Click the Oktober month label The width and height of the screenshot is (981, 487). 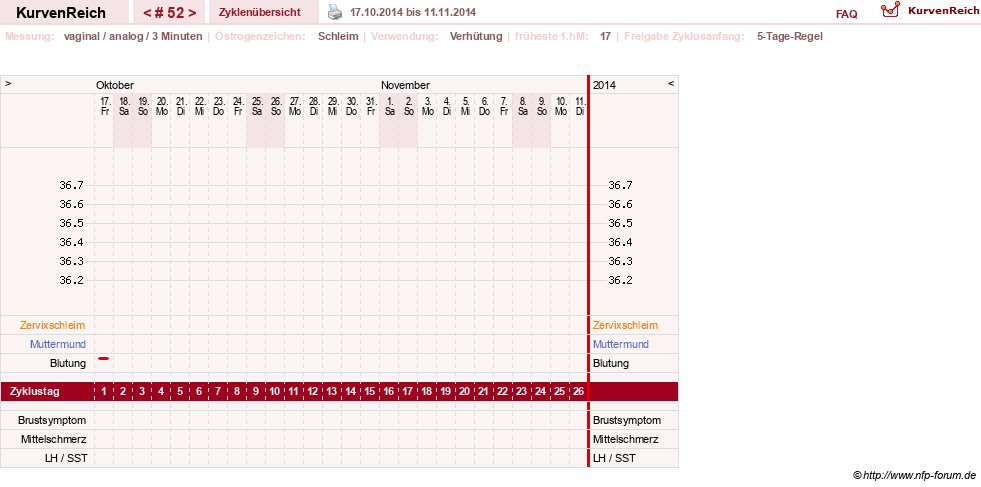point(114,85)
